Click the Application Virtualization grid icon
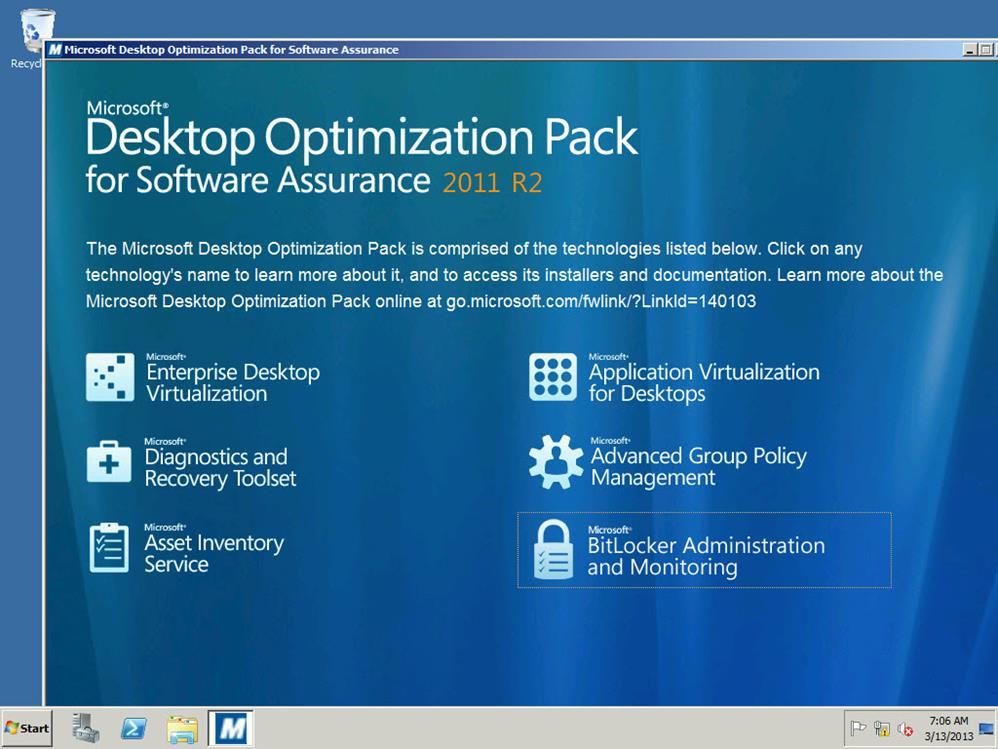This screenshot has width=998, height=749. (x=552, y=377)
